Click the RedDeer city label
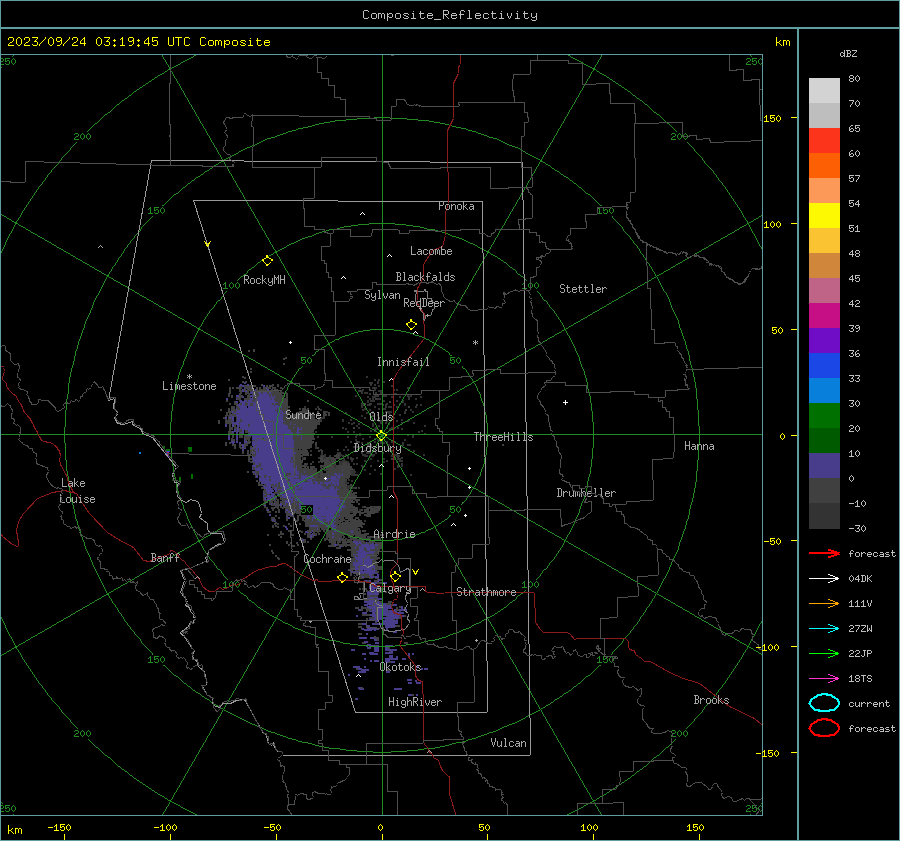 pos(424,303)
